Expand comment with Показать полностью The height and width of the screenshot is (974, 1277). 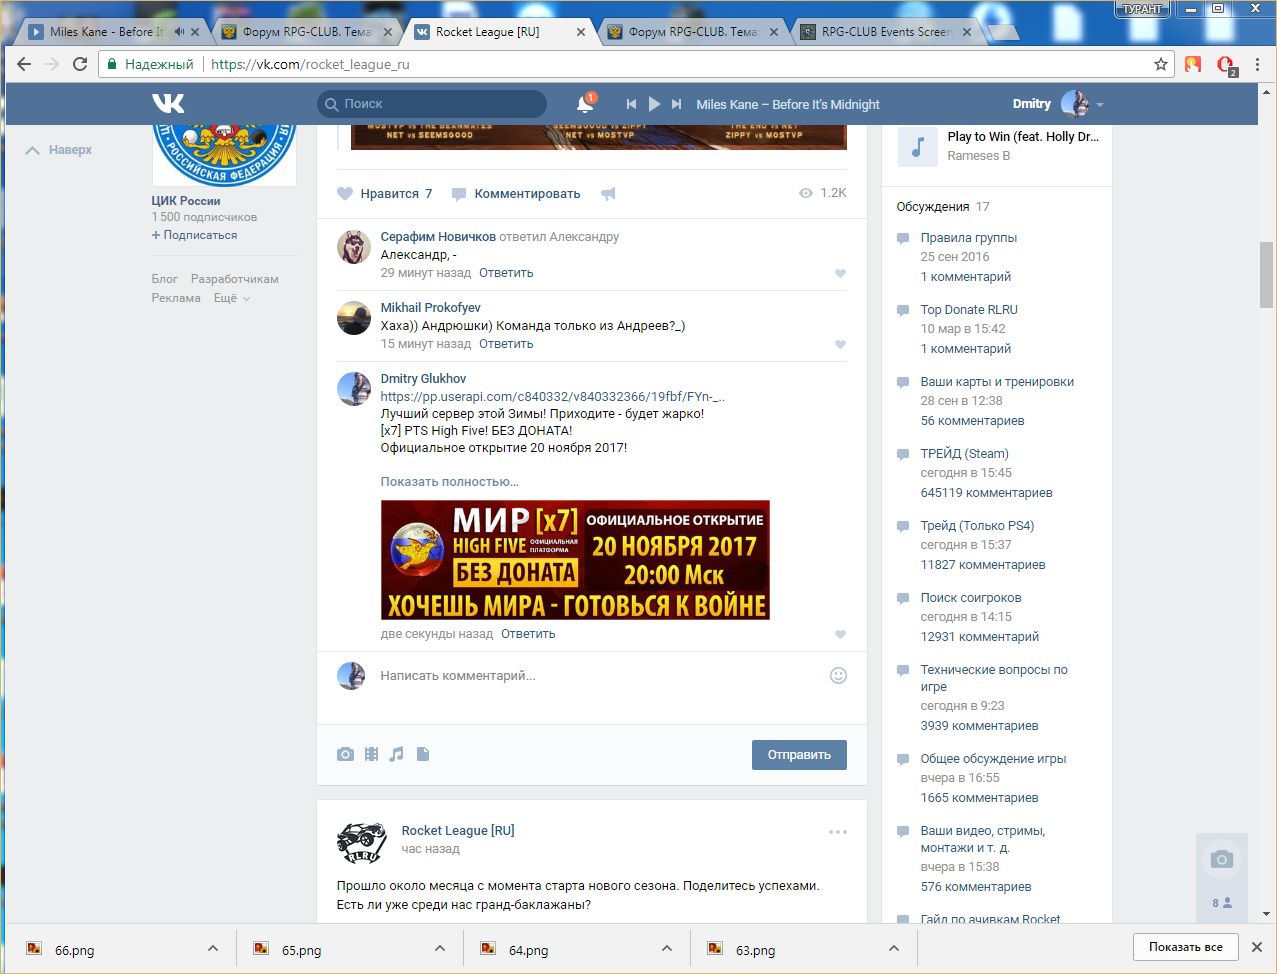(x=449, y=482)
